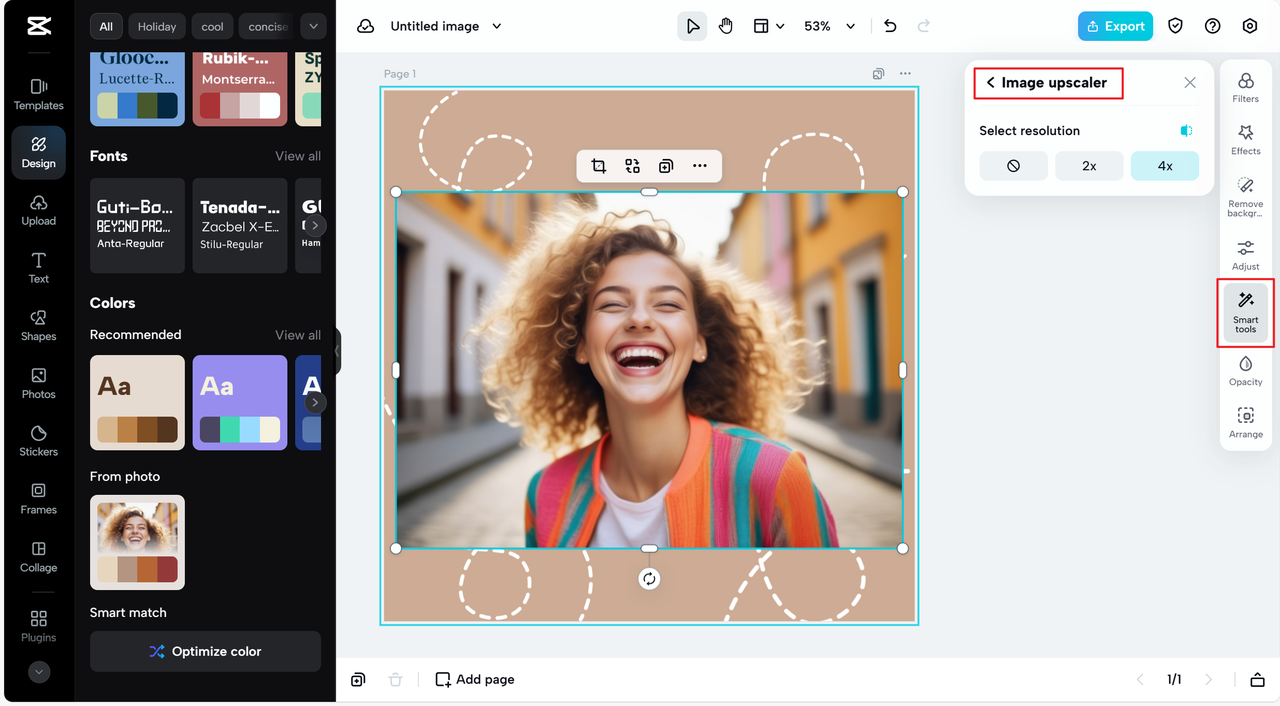Click Crop in the floating image toolbar
The image size is (1280, 706).
pyautogui.click(x=598, y=166)
